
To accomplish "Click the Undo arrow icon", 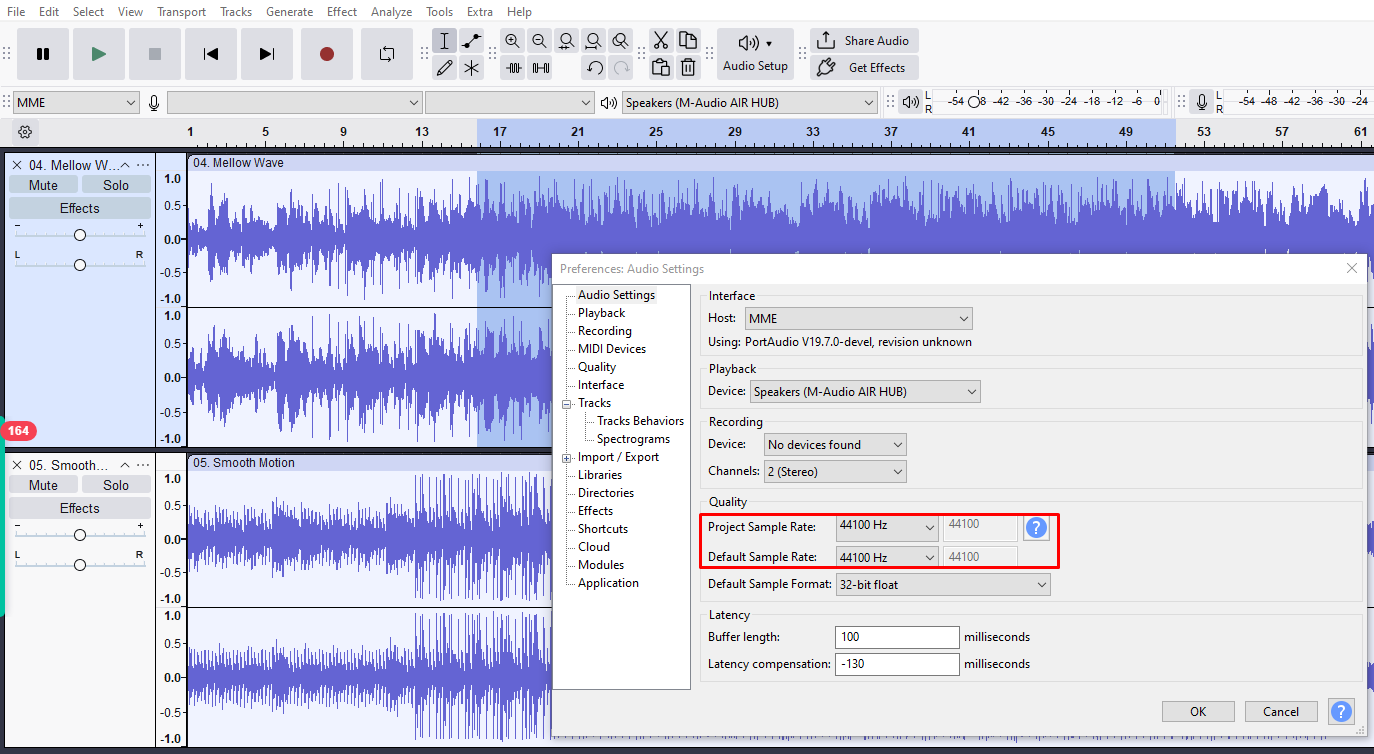I will [x=593, y=67].
